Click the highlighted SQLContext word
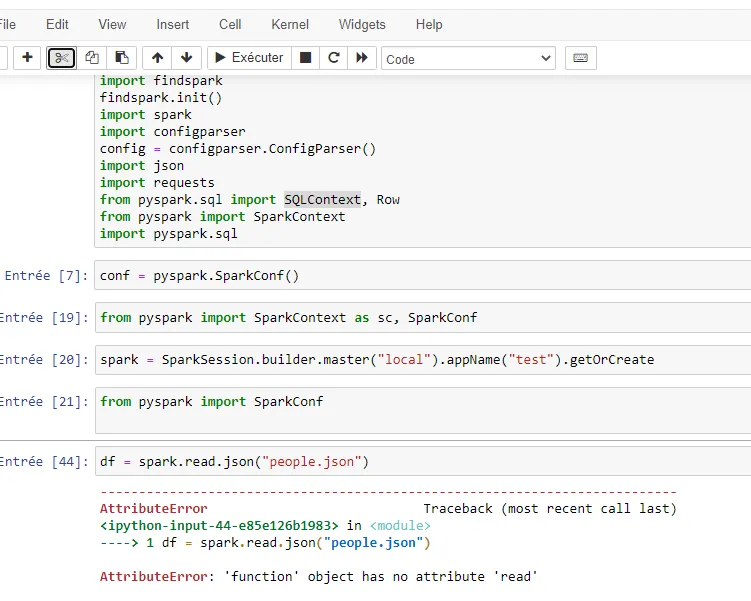Image resolution: width=751 pixels, height=601 pixels. [322, 199]
